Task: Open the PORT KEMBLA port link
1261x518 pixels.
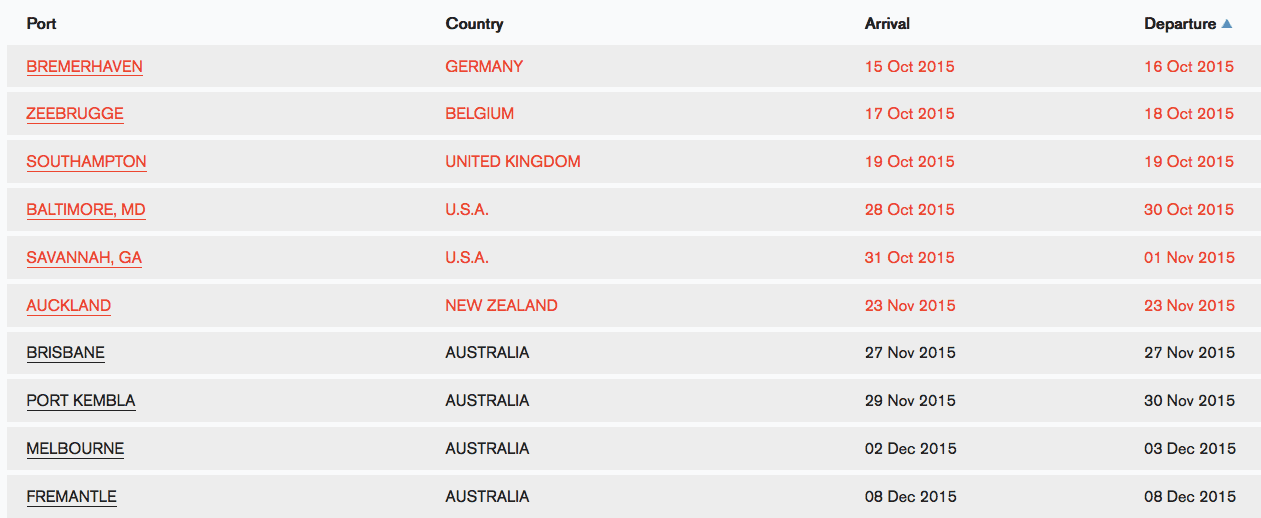Action: click(x=81, y=401)
